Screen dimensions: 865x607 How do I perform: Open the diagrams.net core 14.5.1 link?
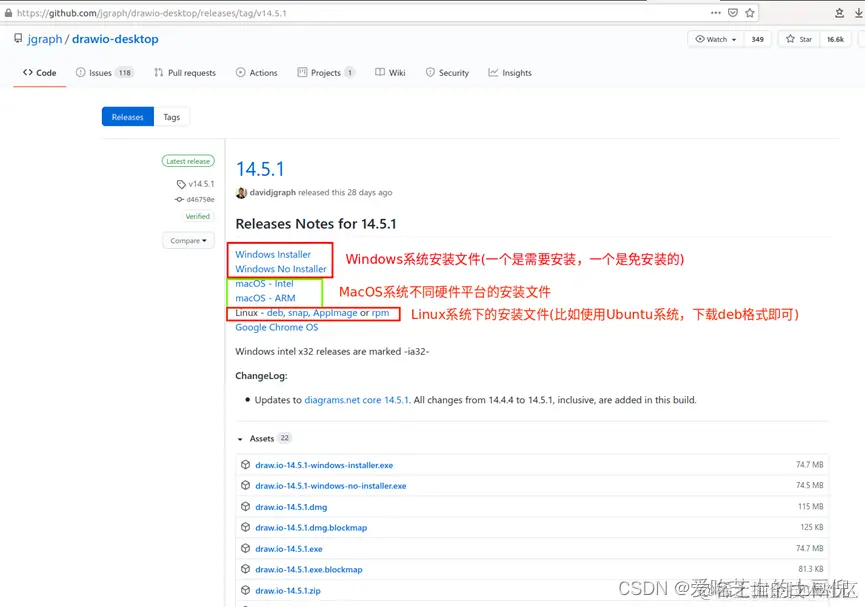point(356,400)
